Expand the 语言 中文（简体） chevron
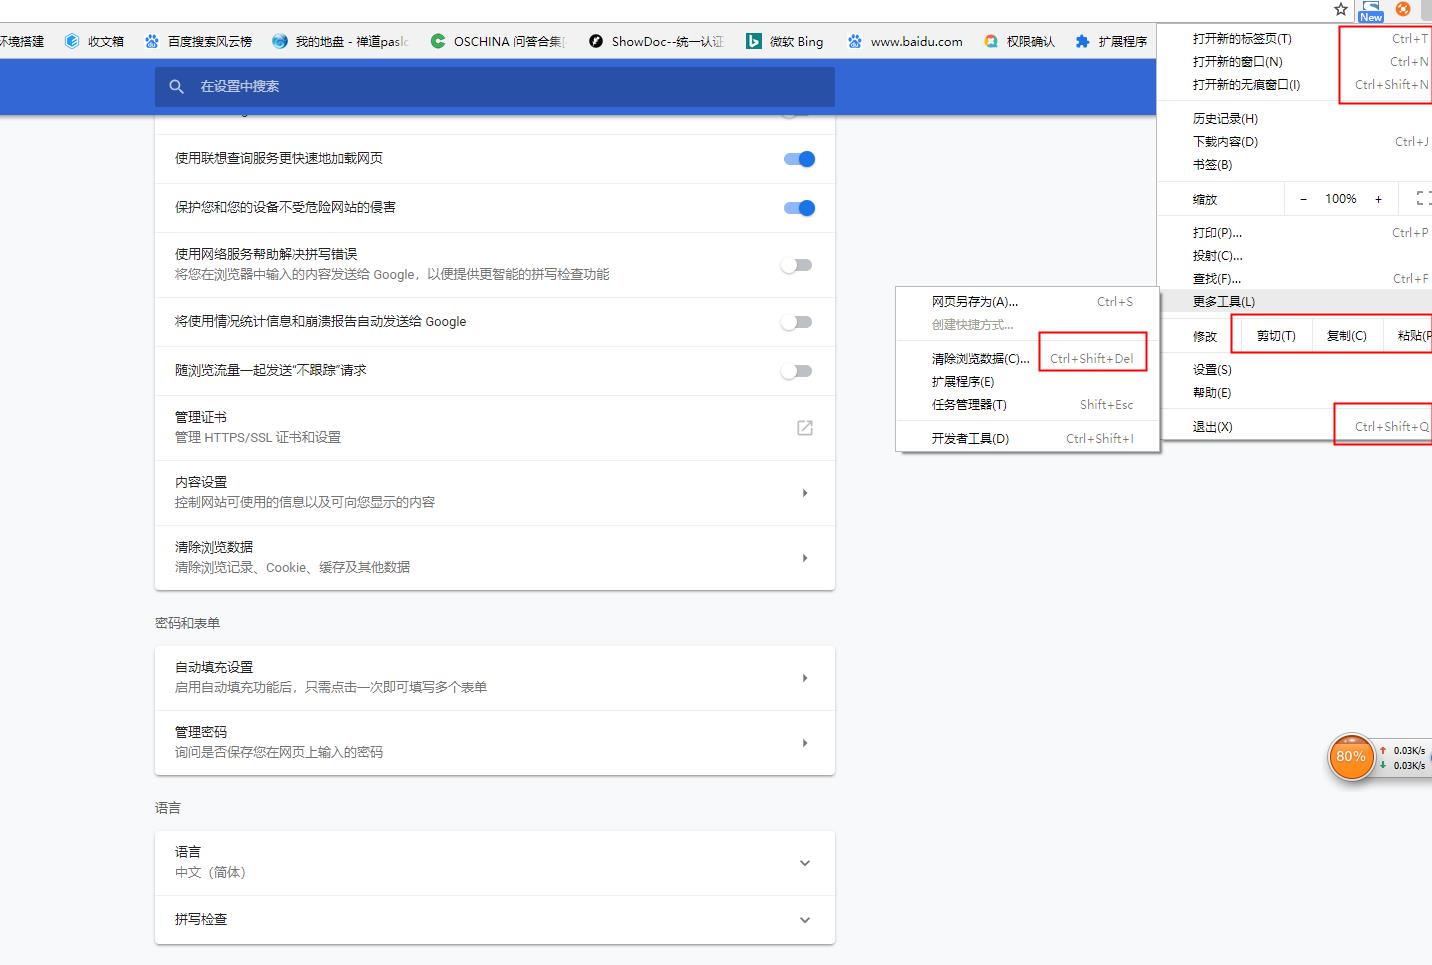Screen dimensions: 1432x965 pos(805,863)
